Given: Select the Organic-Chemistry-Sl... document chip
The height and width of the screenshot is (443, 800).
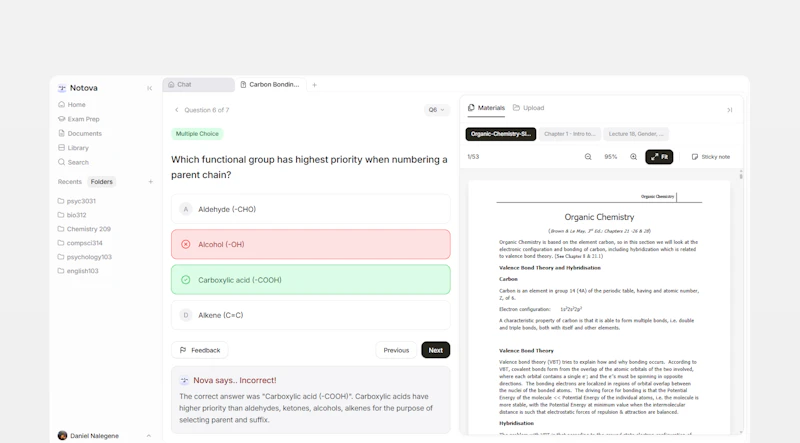Looking at the screenshot, I should (501, 134).
